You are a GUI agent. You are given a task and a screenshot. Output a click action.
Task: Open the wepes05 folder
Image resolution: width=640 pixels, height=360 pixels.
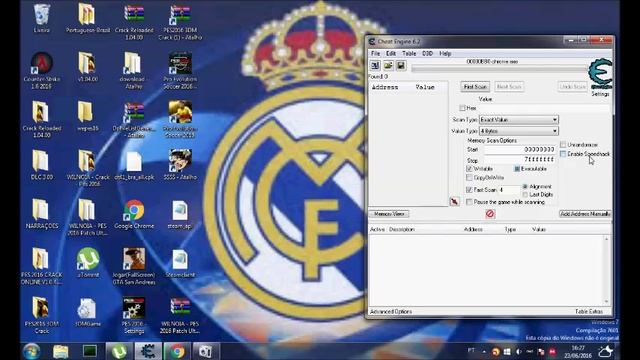click(87, 116)
